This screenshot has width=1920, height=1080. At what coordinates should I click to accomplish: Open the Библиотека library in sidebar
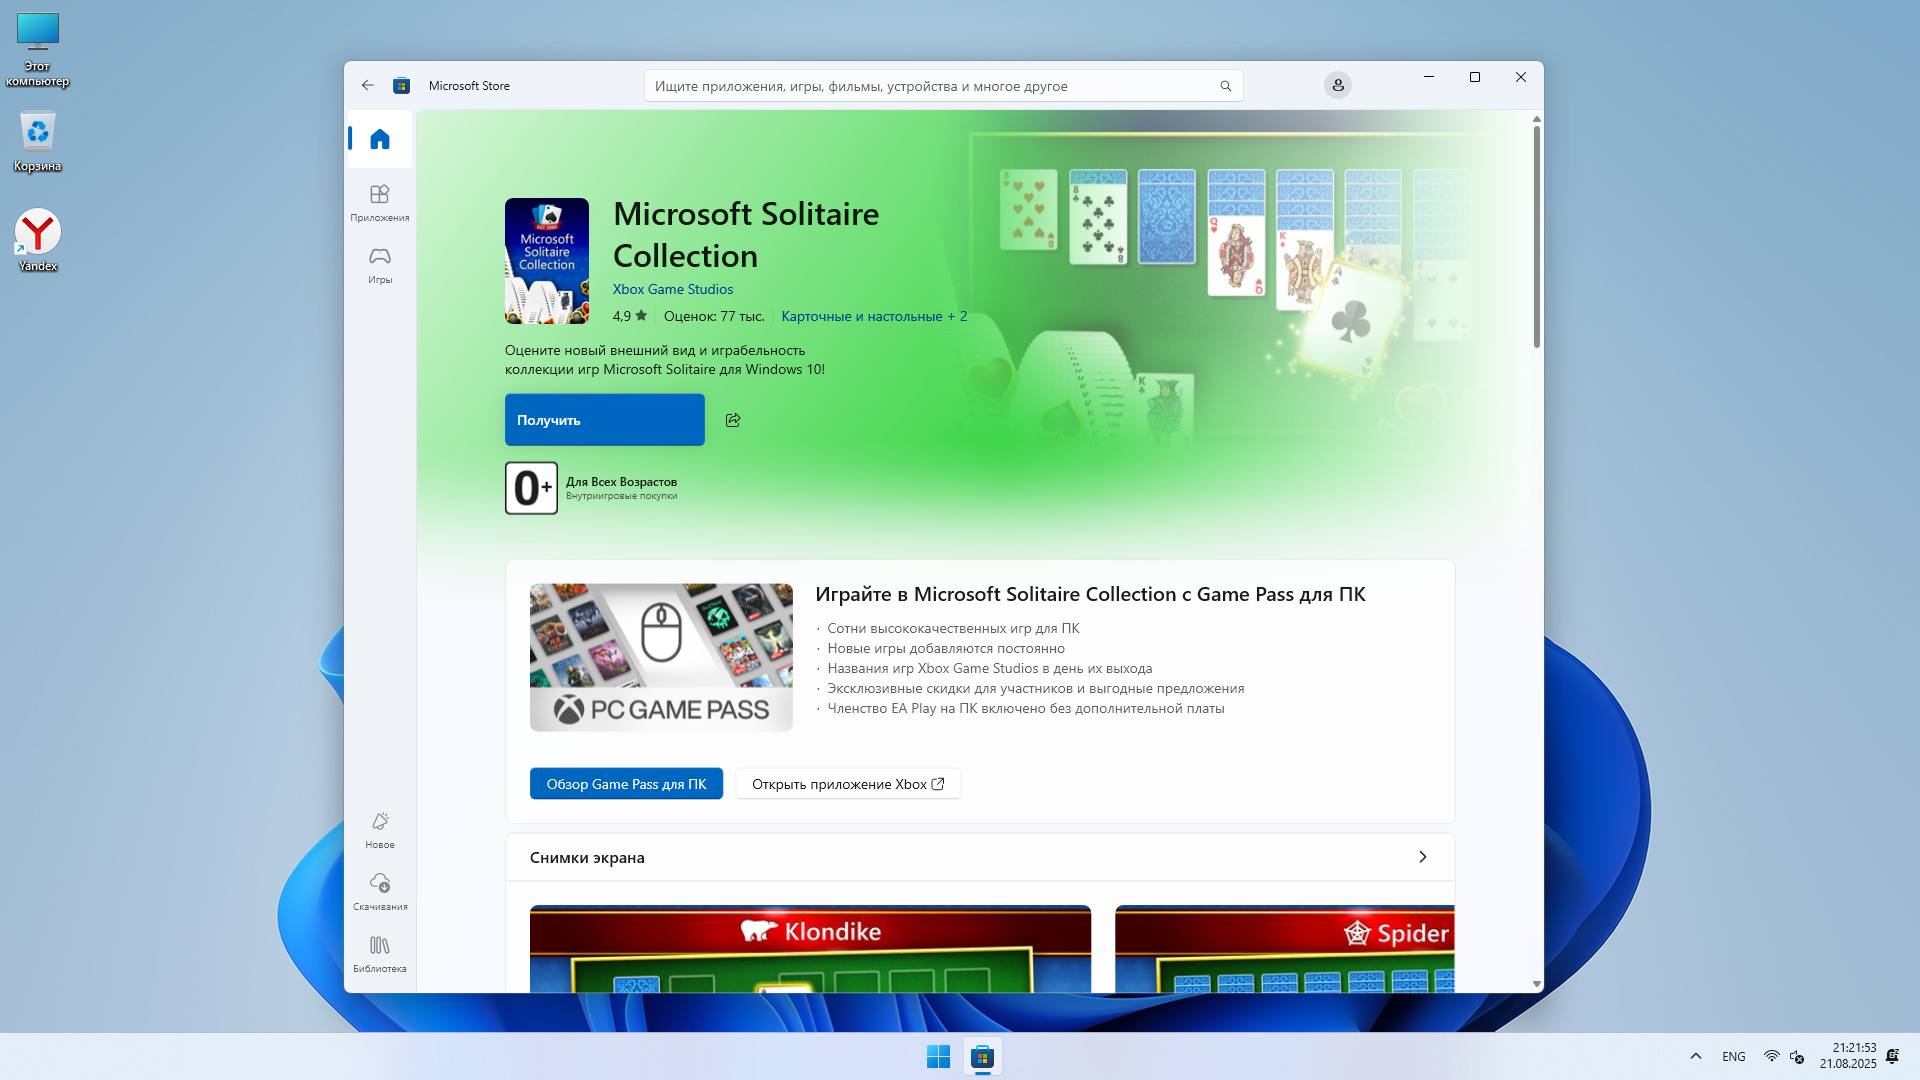coord(379,953)
